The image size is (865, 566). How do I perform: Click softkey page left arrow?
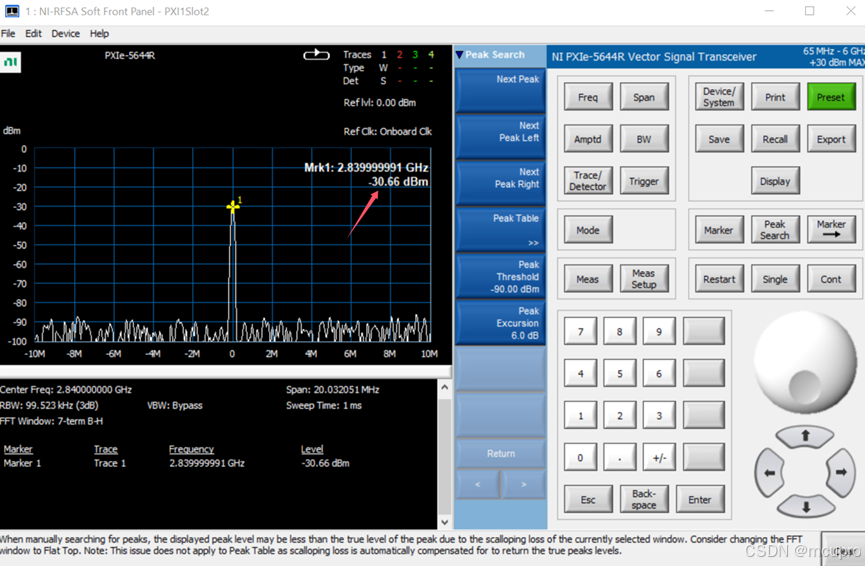coord(478,484)
